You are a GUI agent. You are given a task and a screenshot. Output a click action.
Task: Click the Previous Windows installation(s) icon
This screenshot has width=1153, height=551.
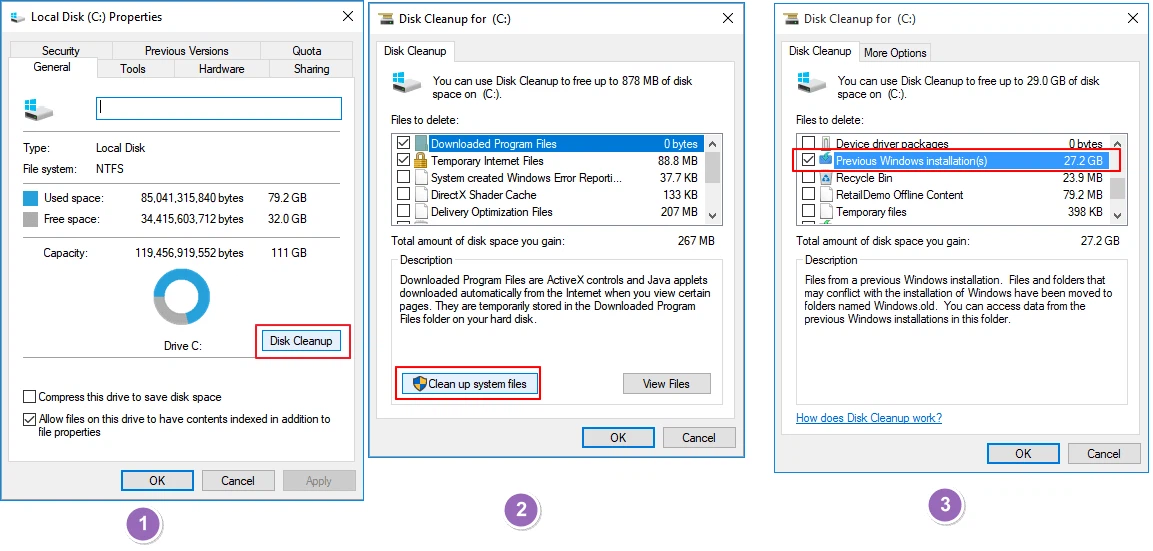(826, 160)
